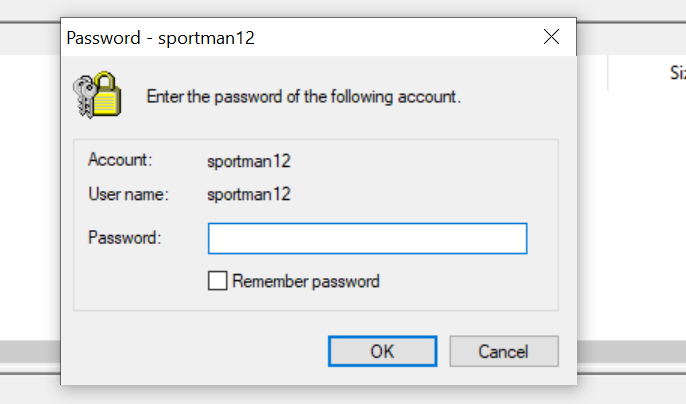Confirm the password with the OK button
This screenshot has height=404, width=686.
[382, 351]
